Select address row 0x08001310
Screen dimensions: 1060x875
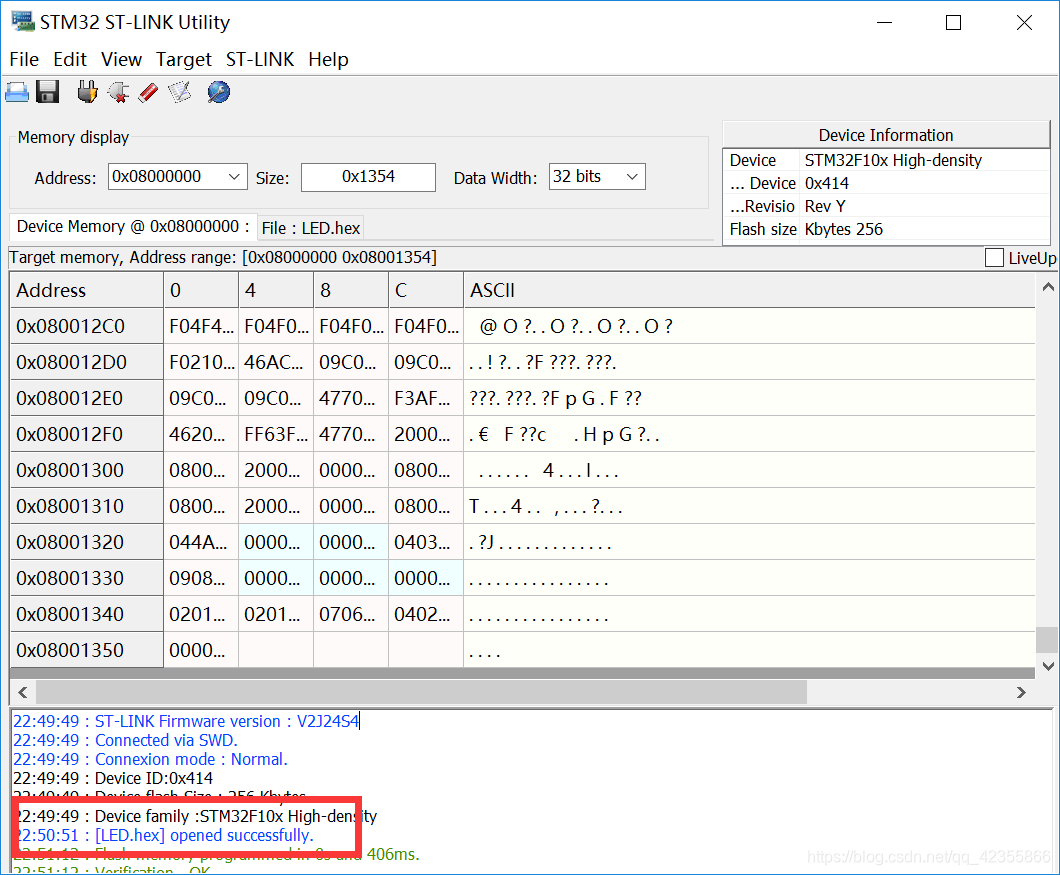pyautogui.click(x=87, y=506)
